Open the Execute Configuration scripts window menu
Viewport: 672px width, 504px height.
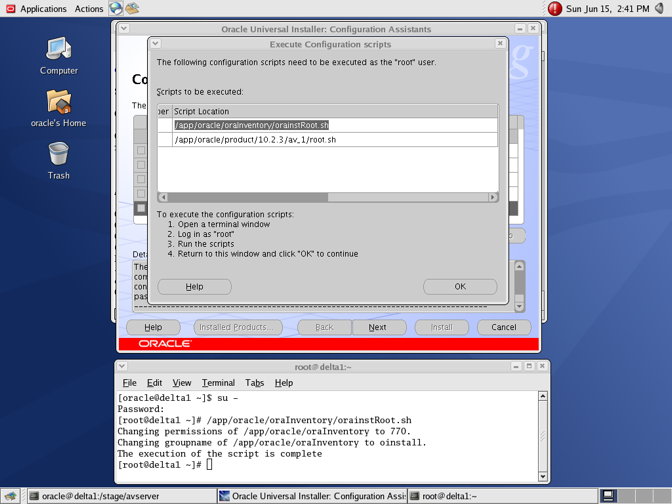156,44
